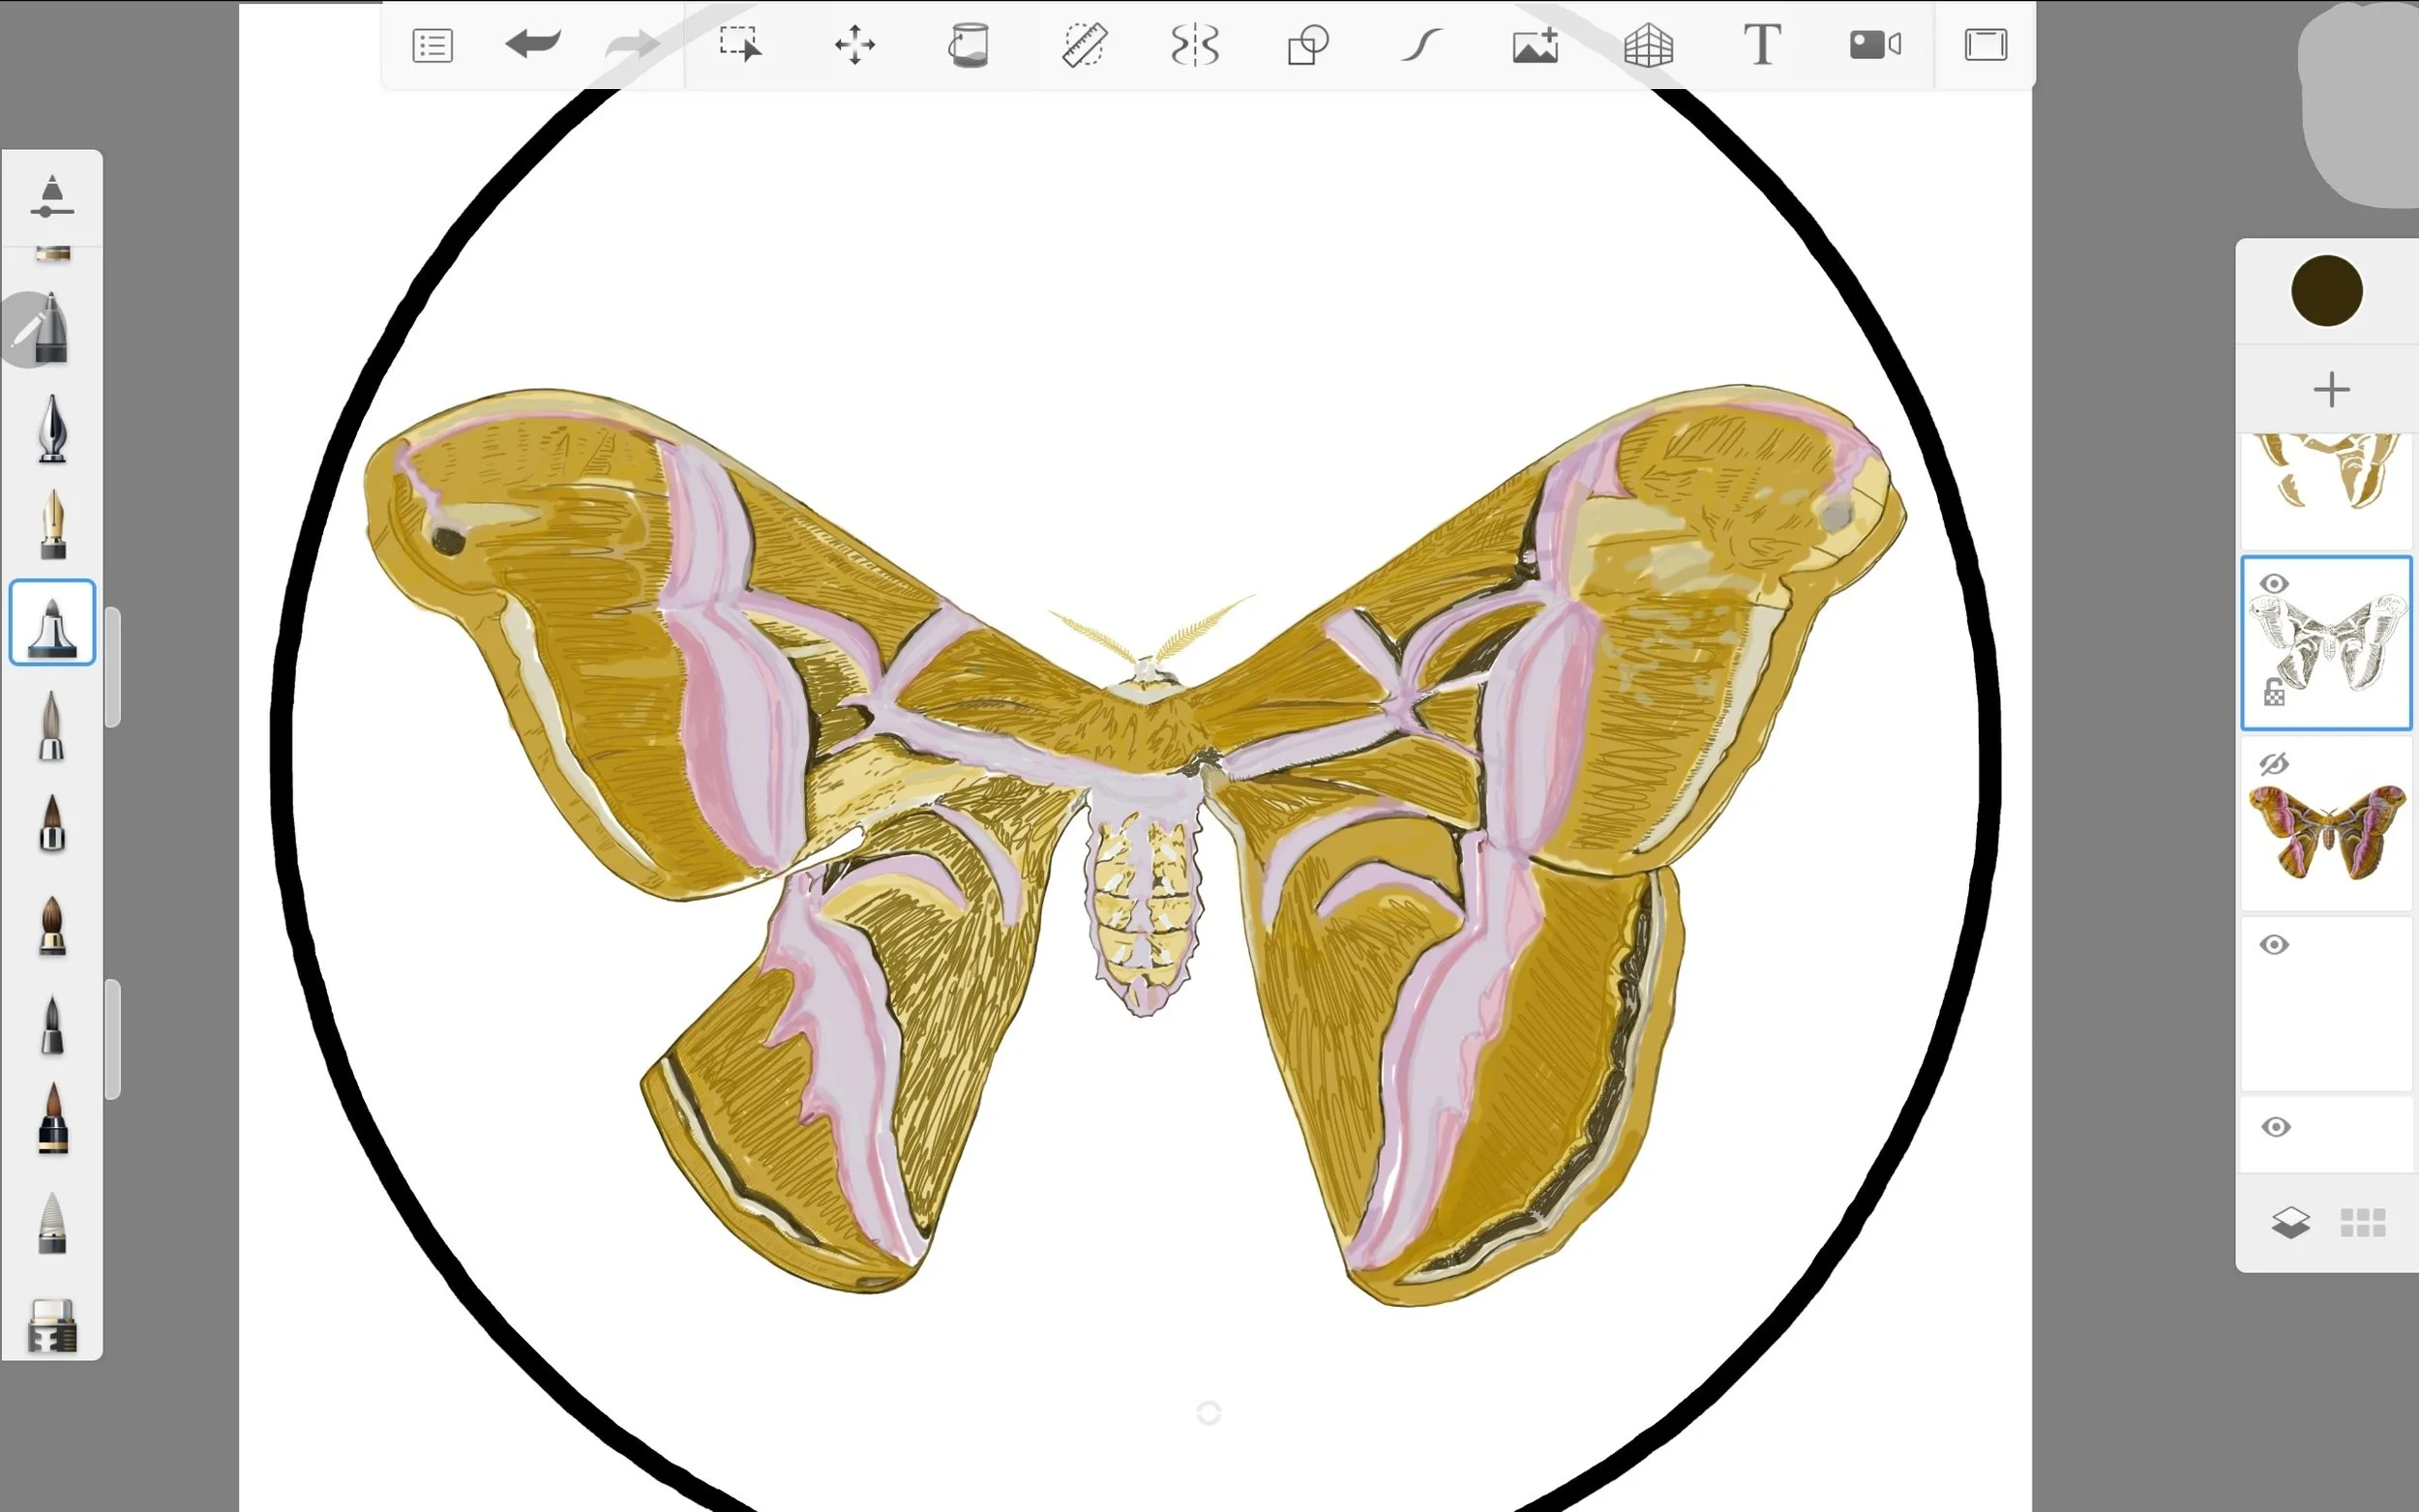Undo the last stroke
The height and width of the screenshot is (1512, 2419).
pyautogui.click(x=533, y=44)
